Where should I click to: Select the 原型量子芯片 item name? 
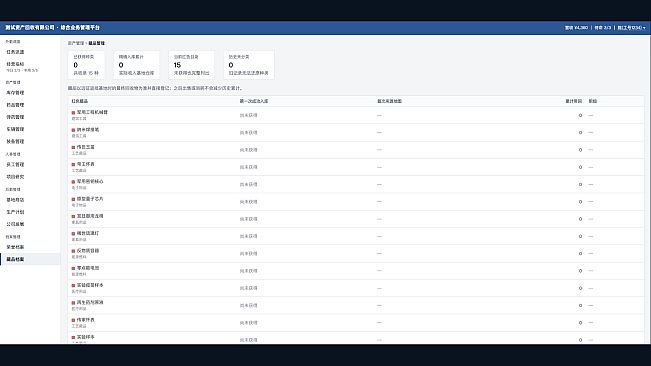tap(90, 199)
